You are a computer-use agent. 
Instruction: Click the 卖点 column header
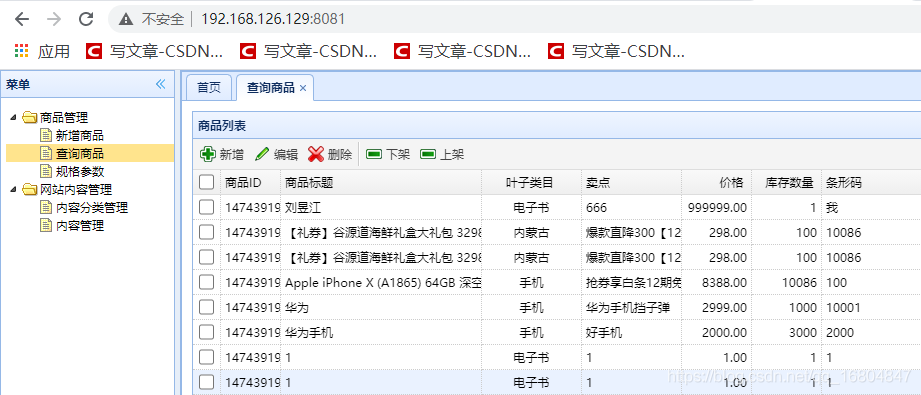point(631,183)
